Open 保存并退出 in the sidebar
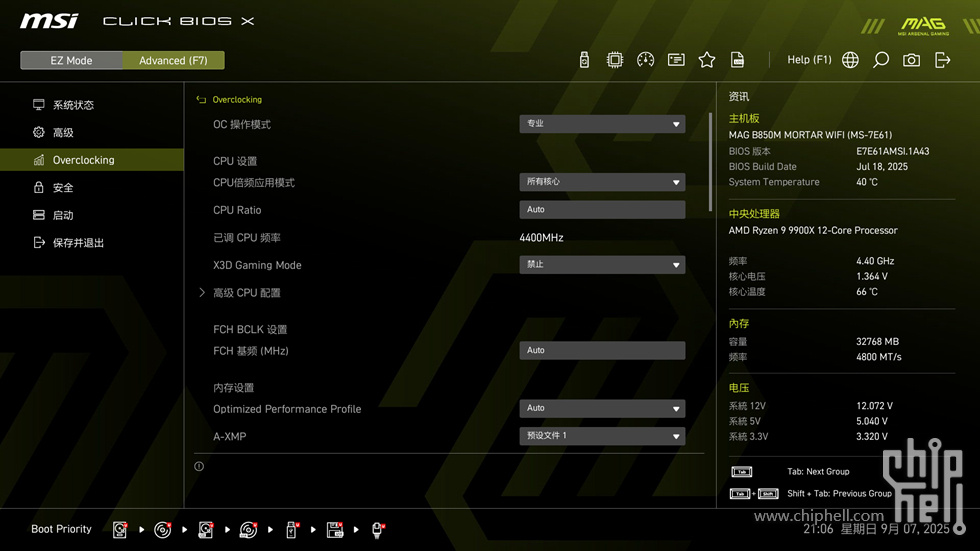 pos(92,242)
